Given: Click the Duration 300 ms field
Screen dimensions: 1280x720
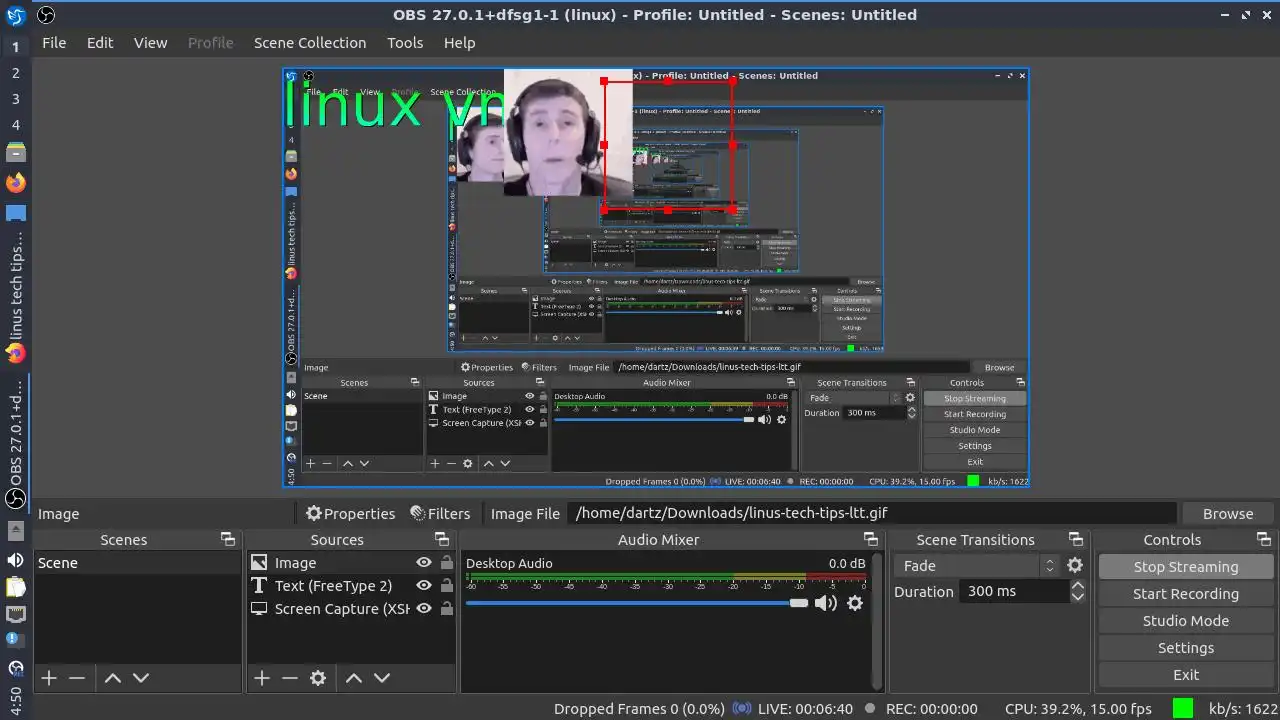Looking at the screenshot, I should click(1015, 591).
